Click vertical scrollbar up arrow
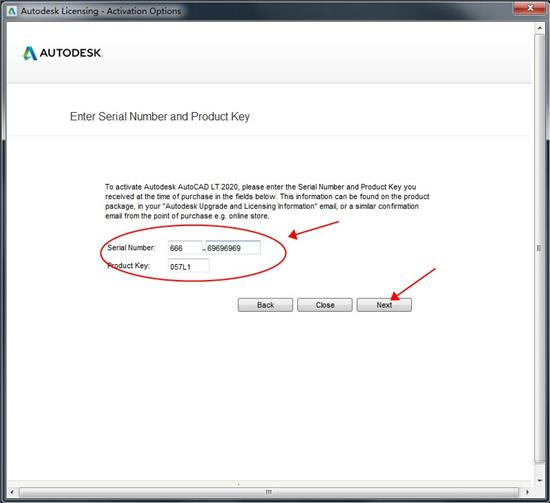 click(539, 28)
